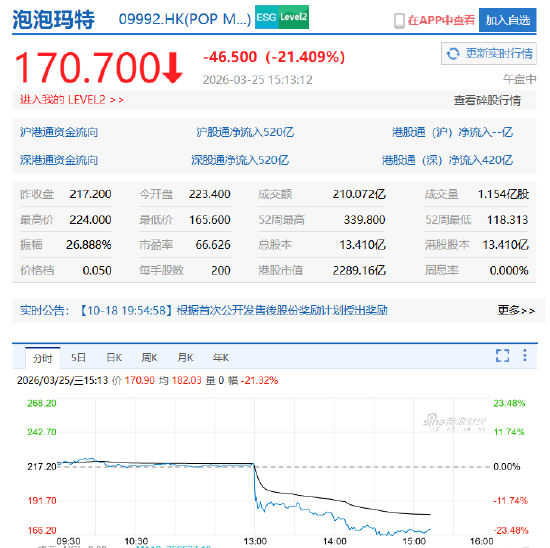
Task: Click 价格档 value 0.050
Action: [97, 270]
